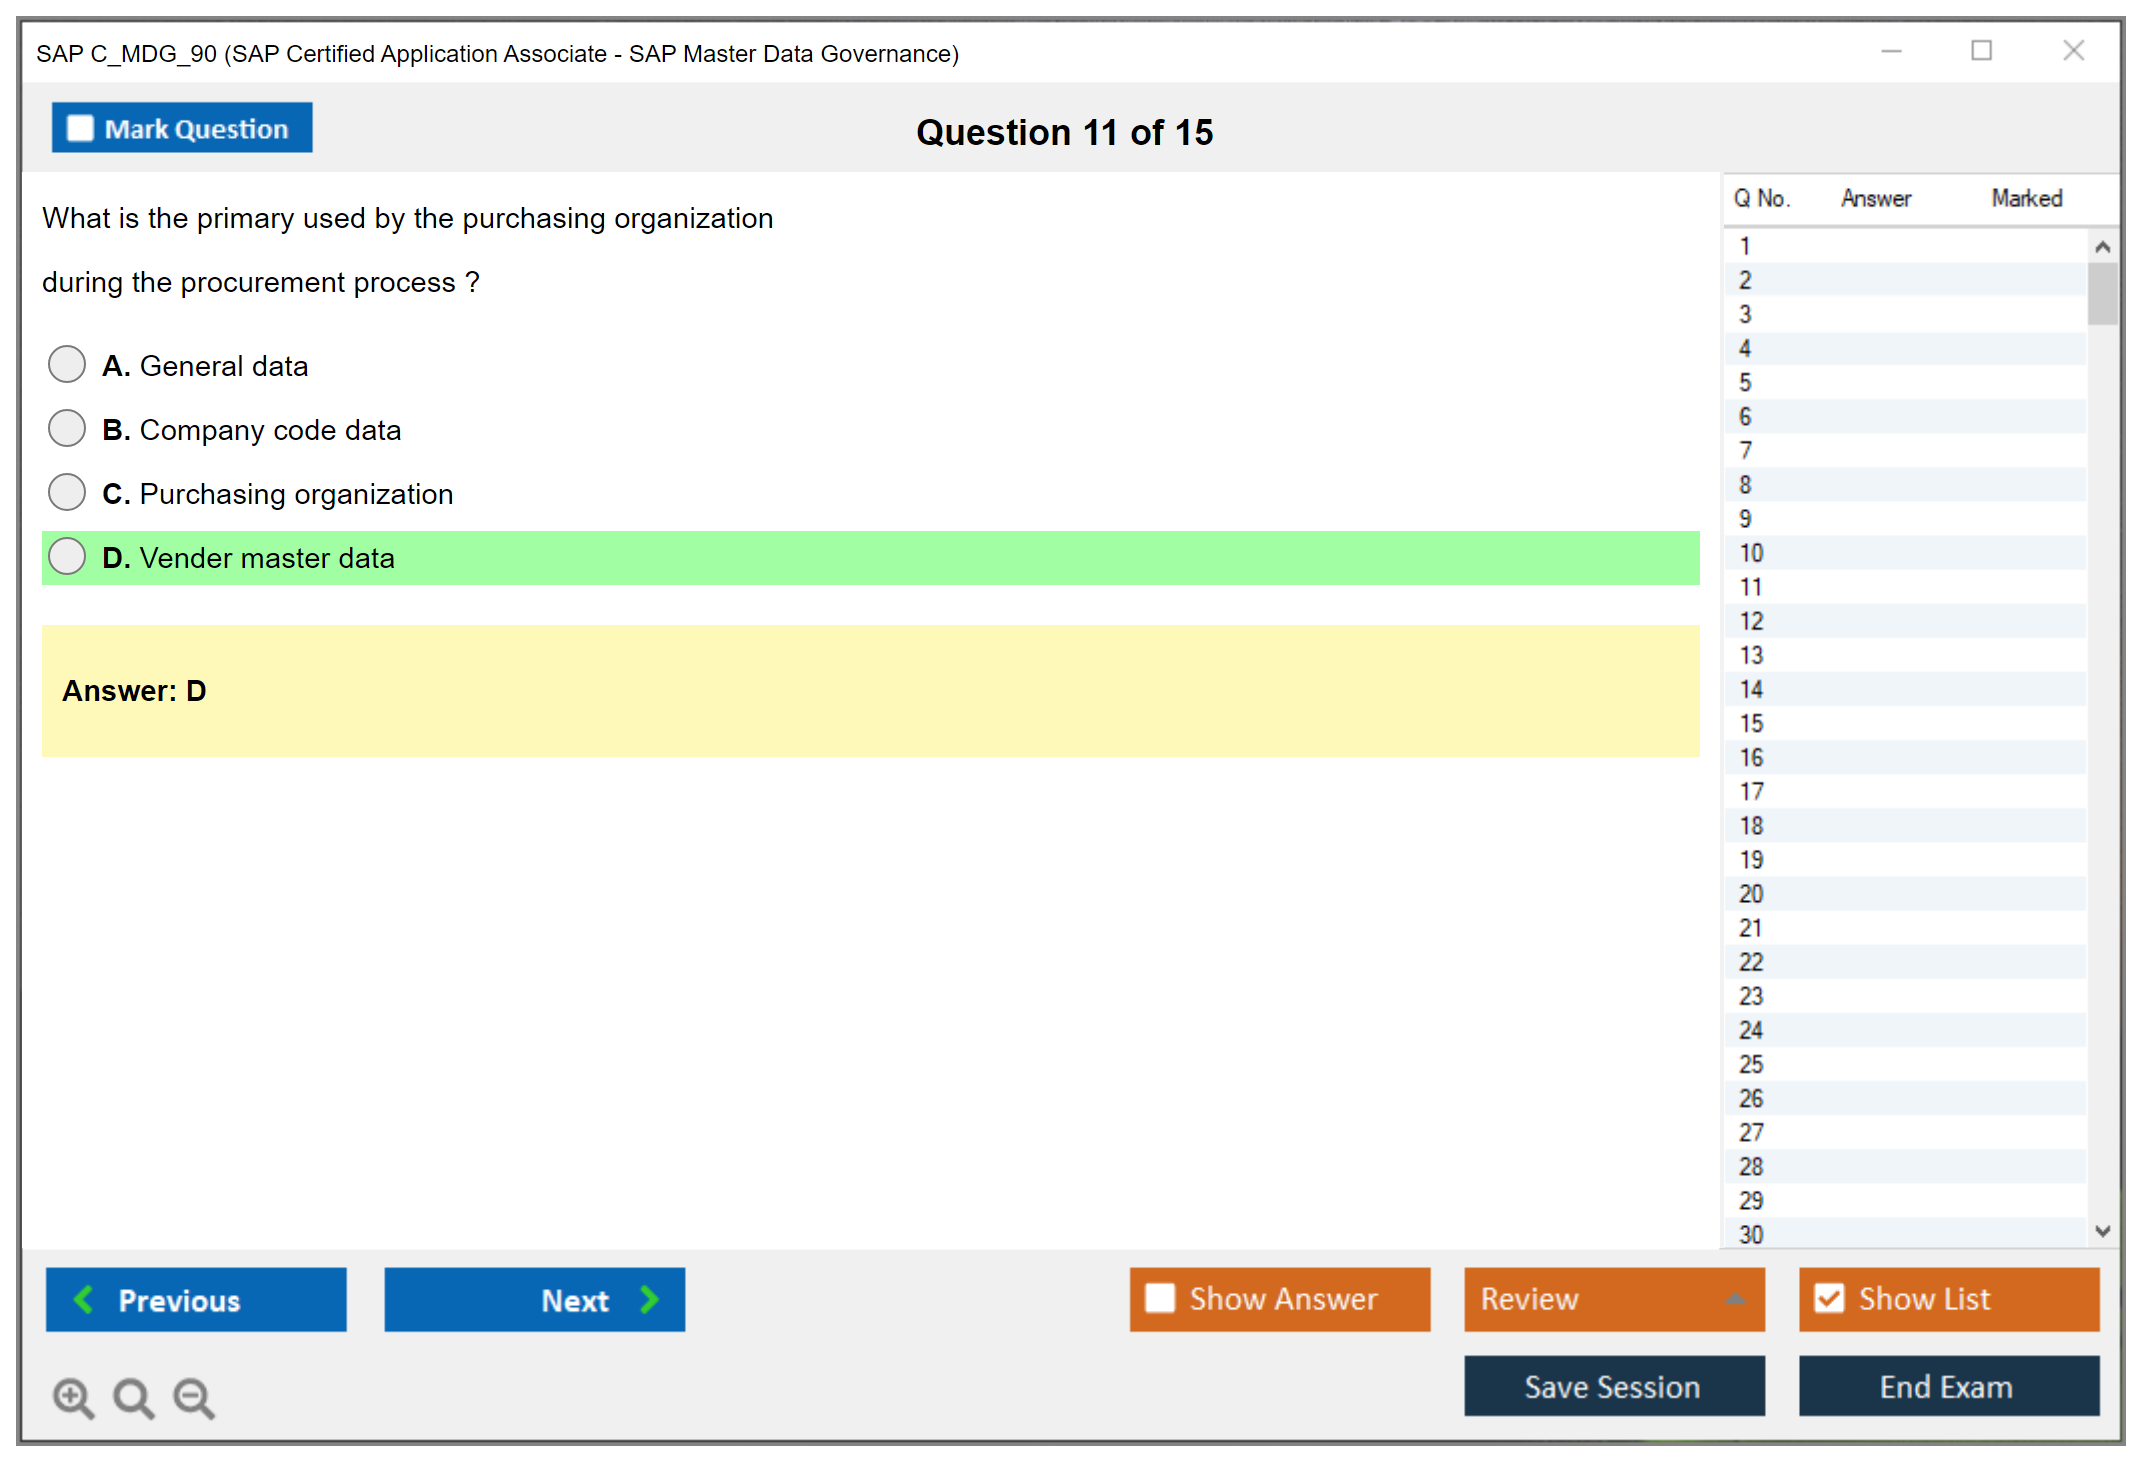This screenshot has width=2150, height=1470.
Task: Minimize the exam window
Action: tap(1891, 51)
